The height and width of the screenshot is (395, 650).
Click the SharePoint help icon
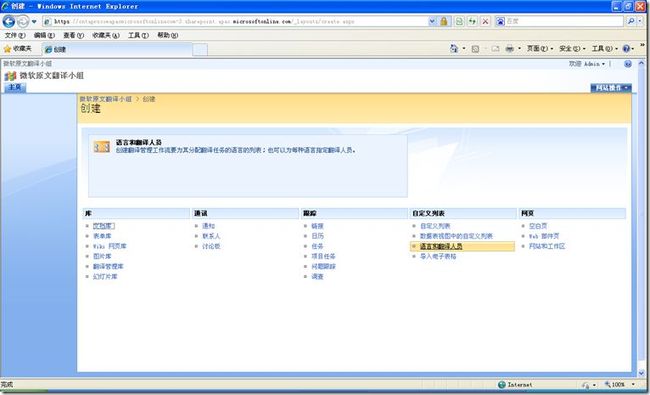coord(628,64)
